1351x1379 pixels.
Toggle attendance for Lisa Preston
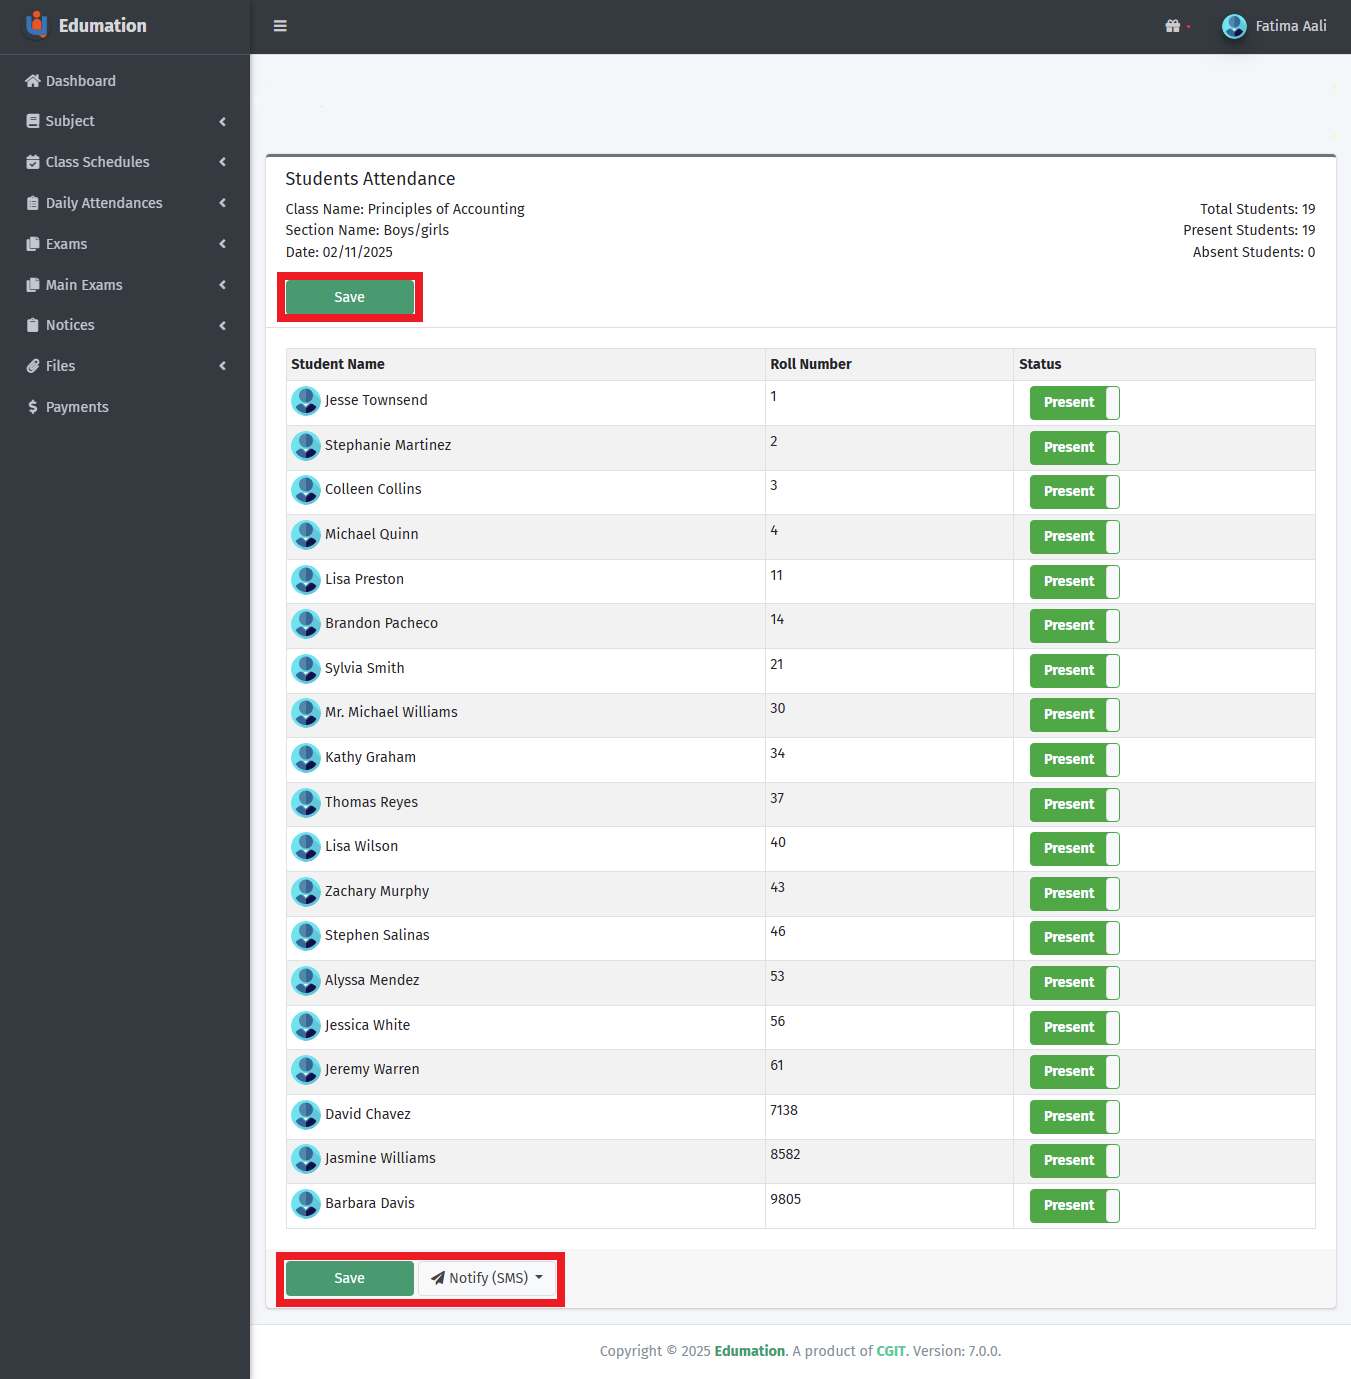pos(1074,582)
